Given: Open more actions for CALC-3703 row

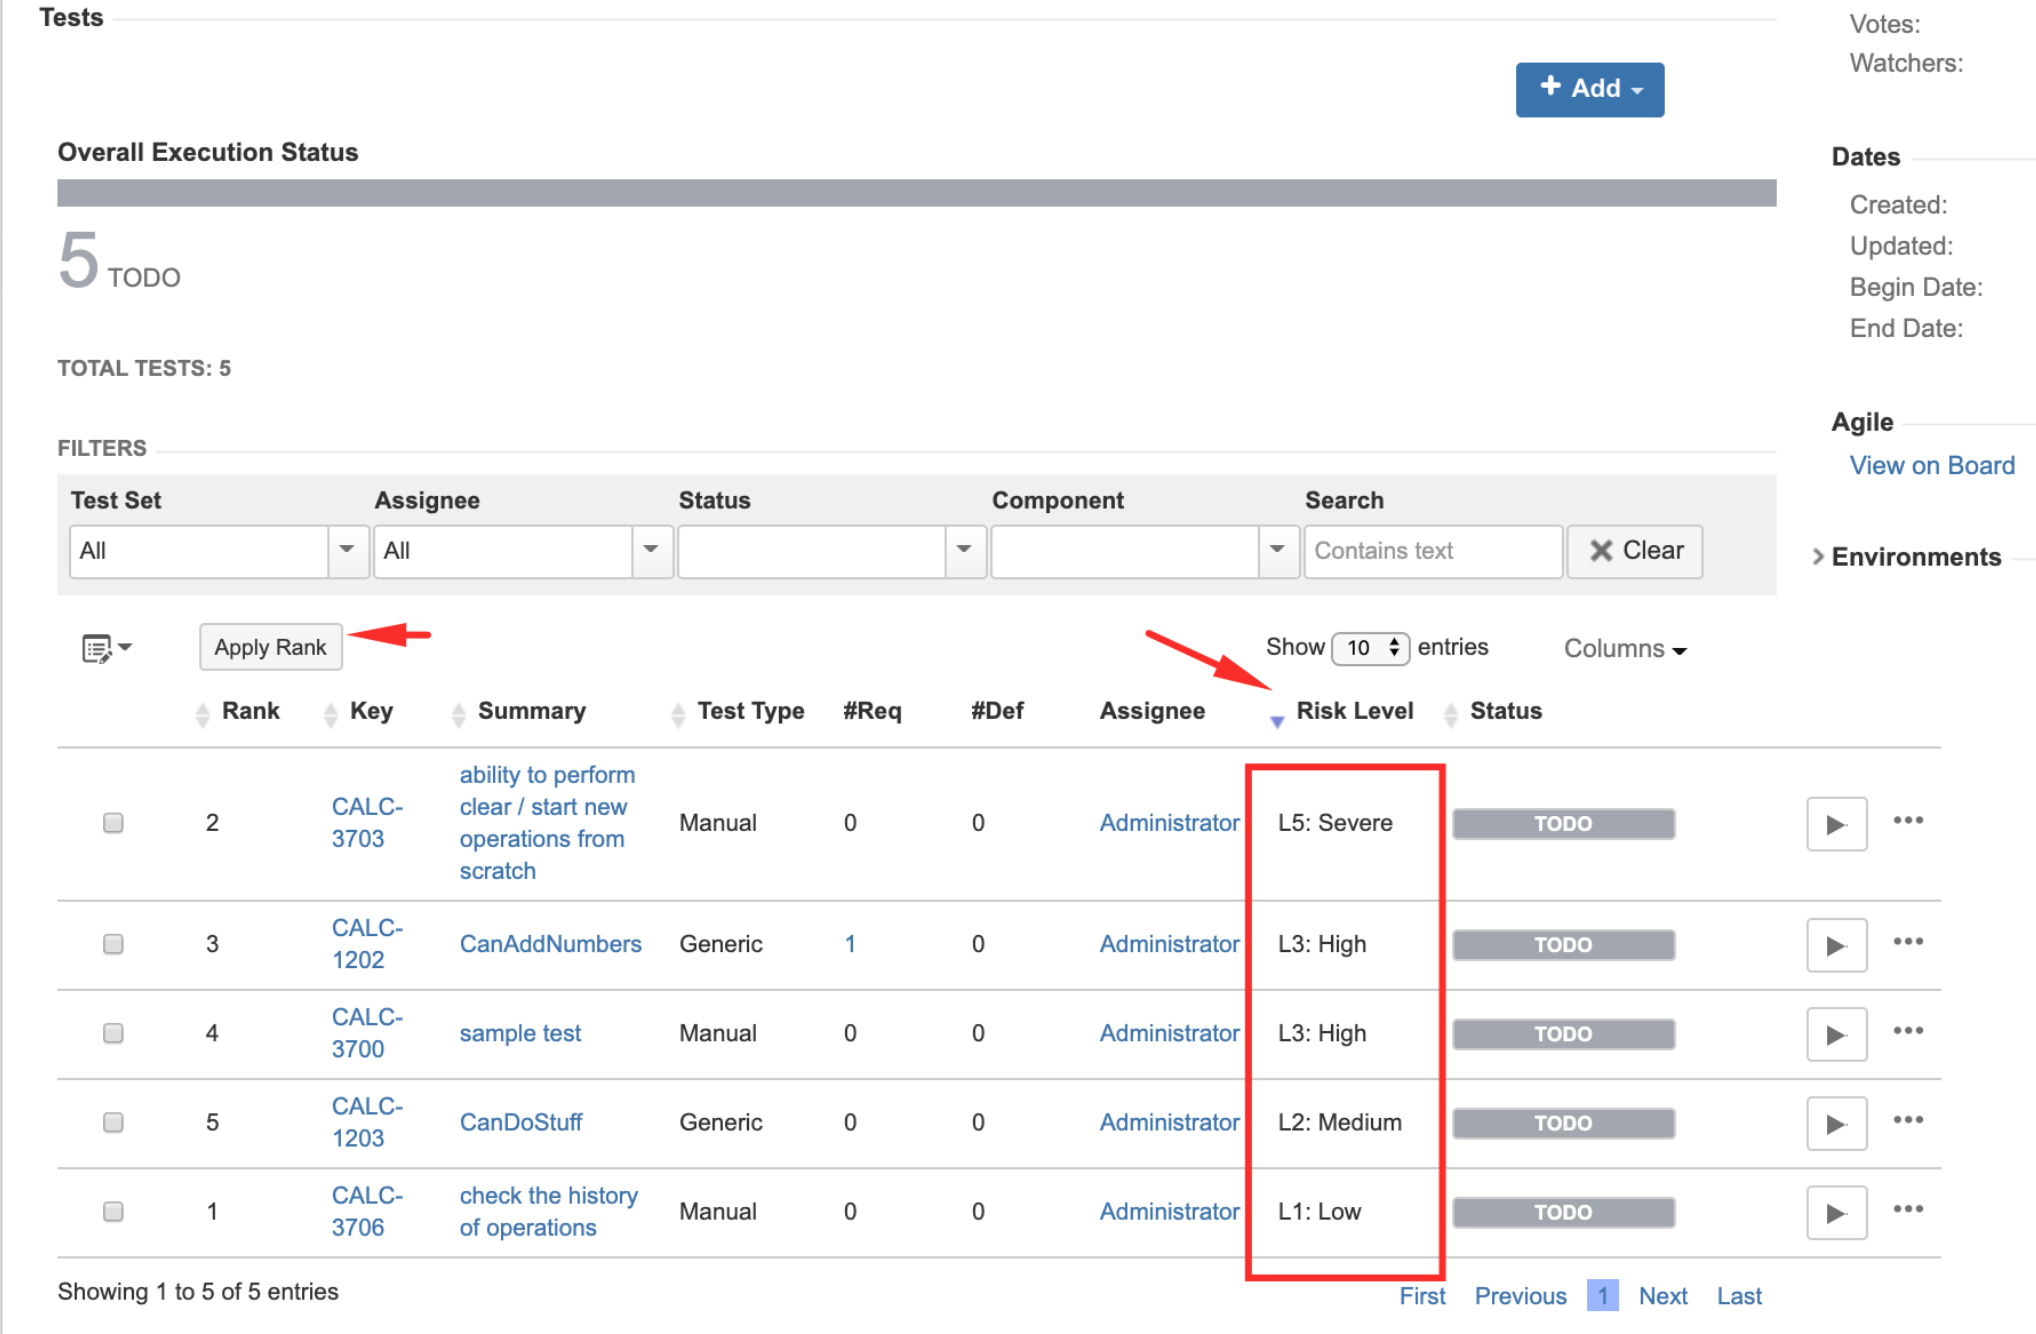Looking at the screenshot, I should click(1908, 820).
